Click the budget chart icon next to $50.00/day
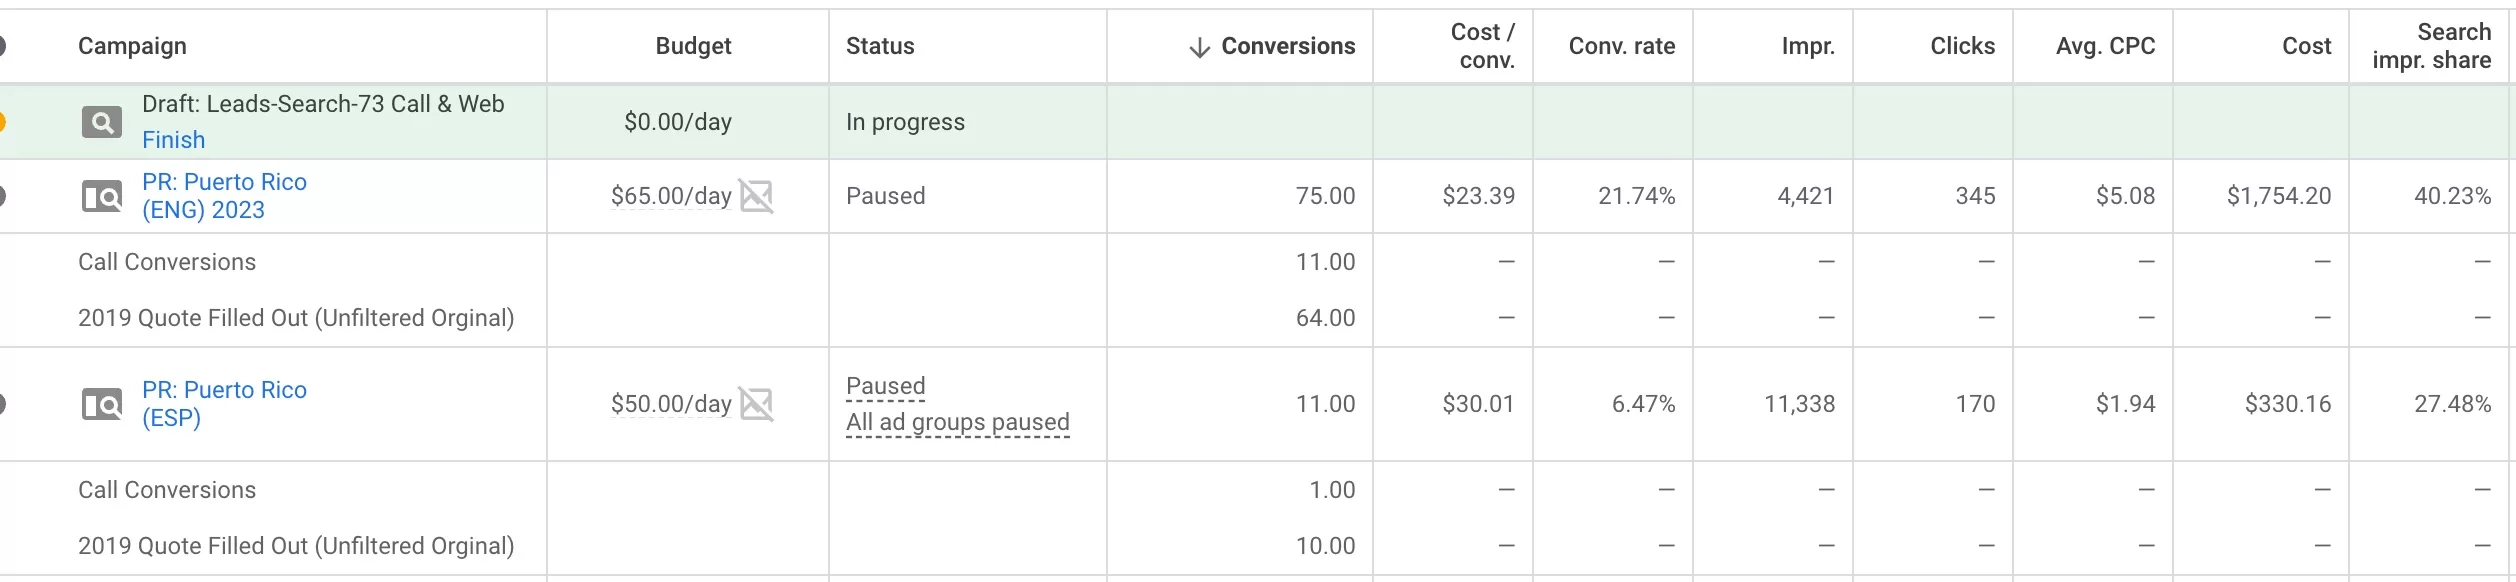 point(756,404)
